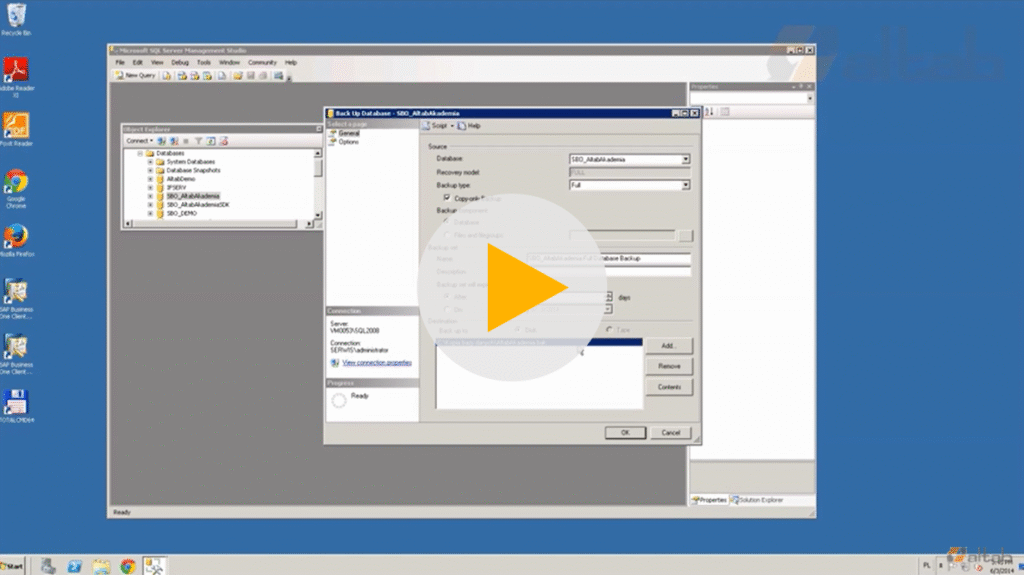Click Disconnect icon in Object Explorer toolbar
This screenshot has height=575, width=1024.
pyautogui.click(x=174, y=141)
